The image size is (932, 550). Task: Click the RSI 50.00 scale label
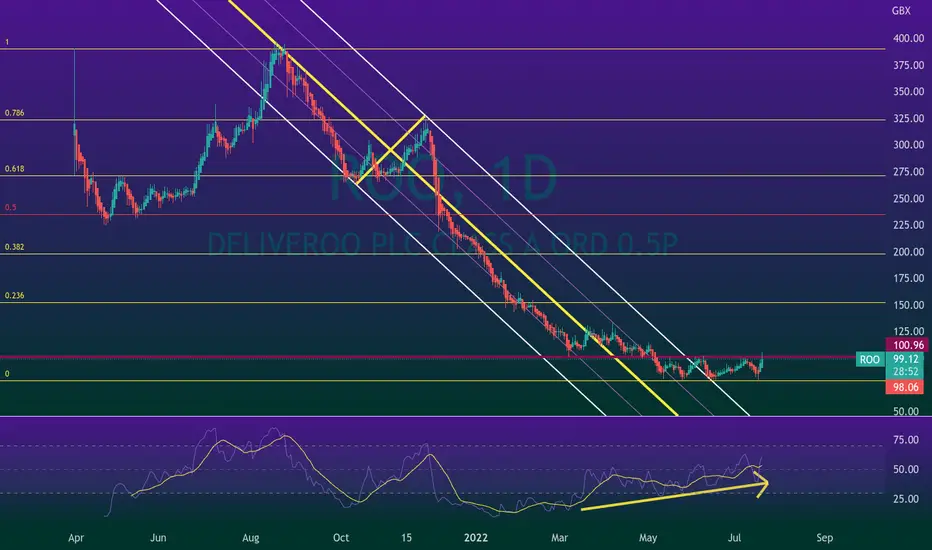[x=906, y=469]
